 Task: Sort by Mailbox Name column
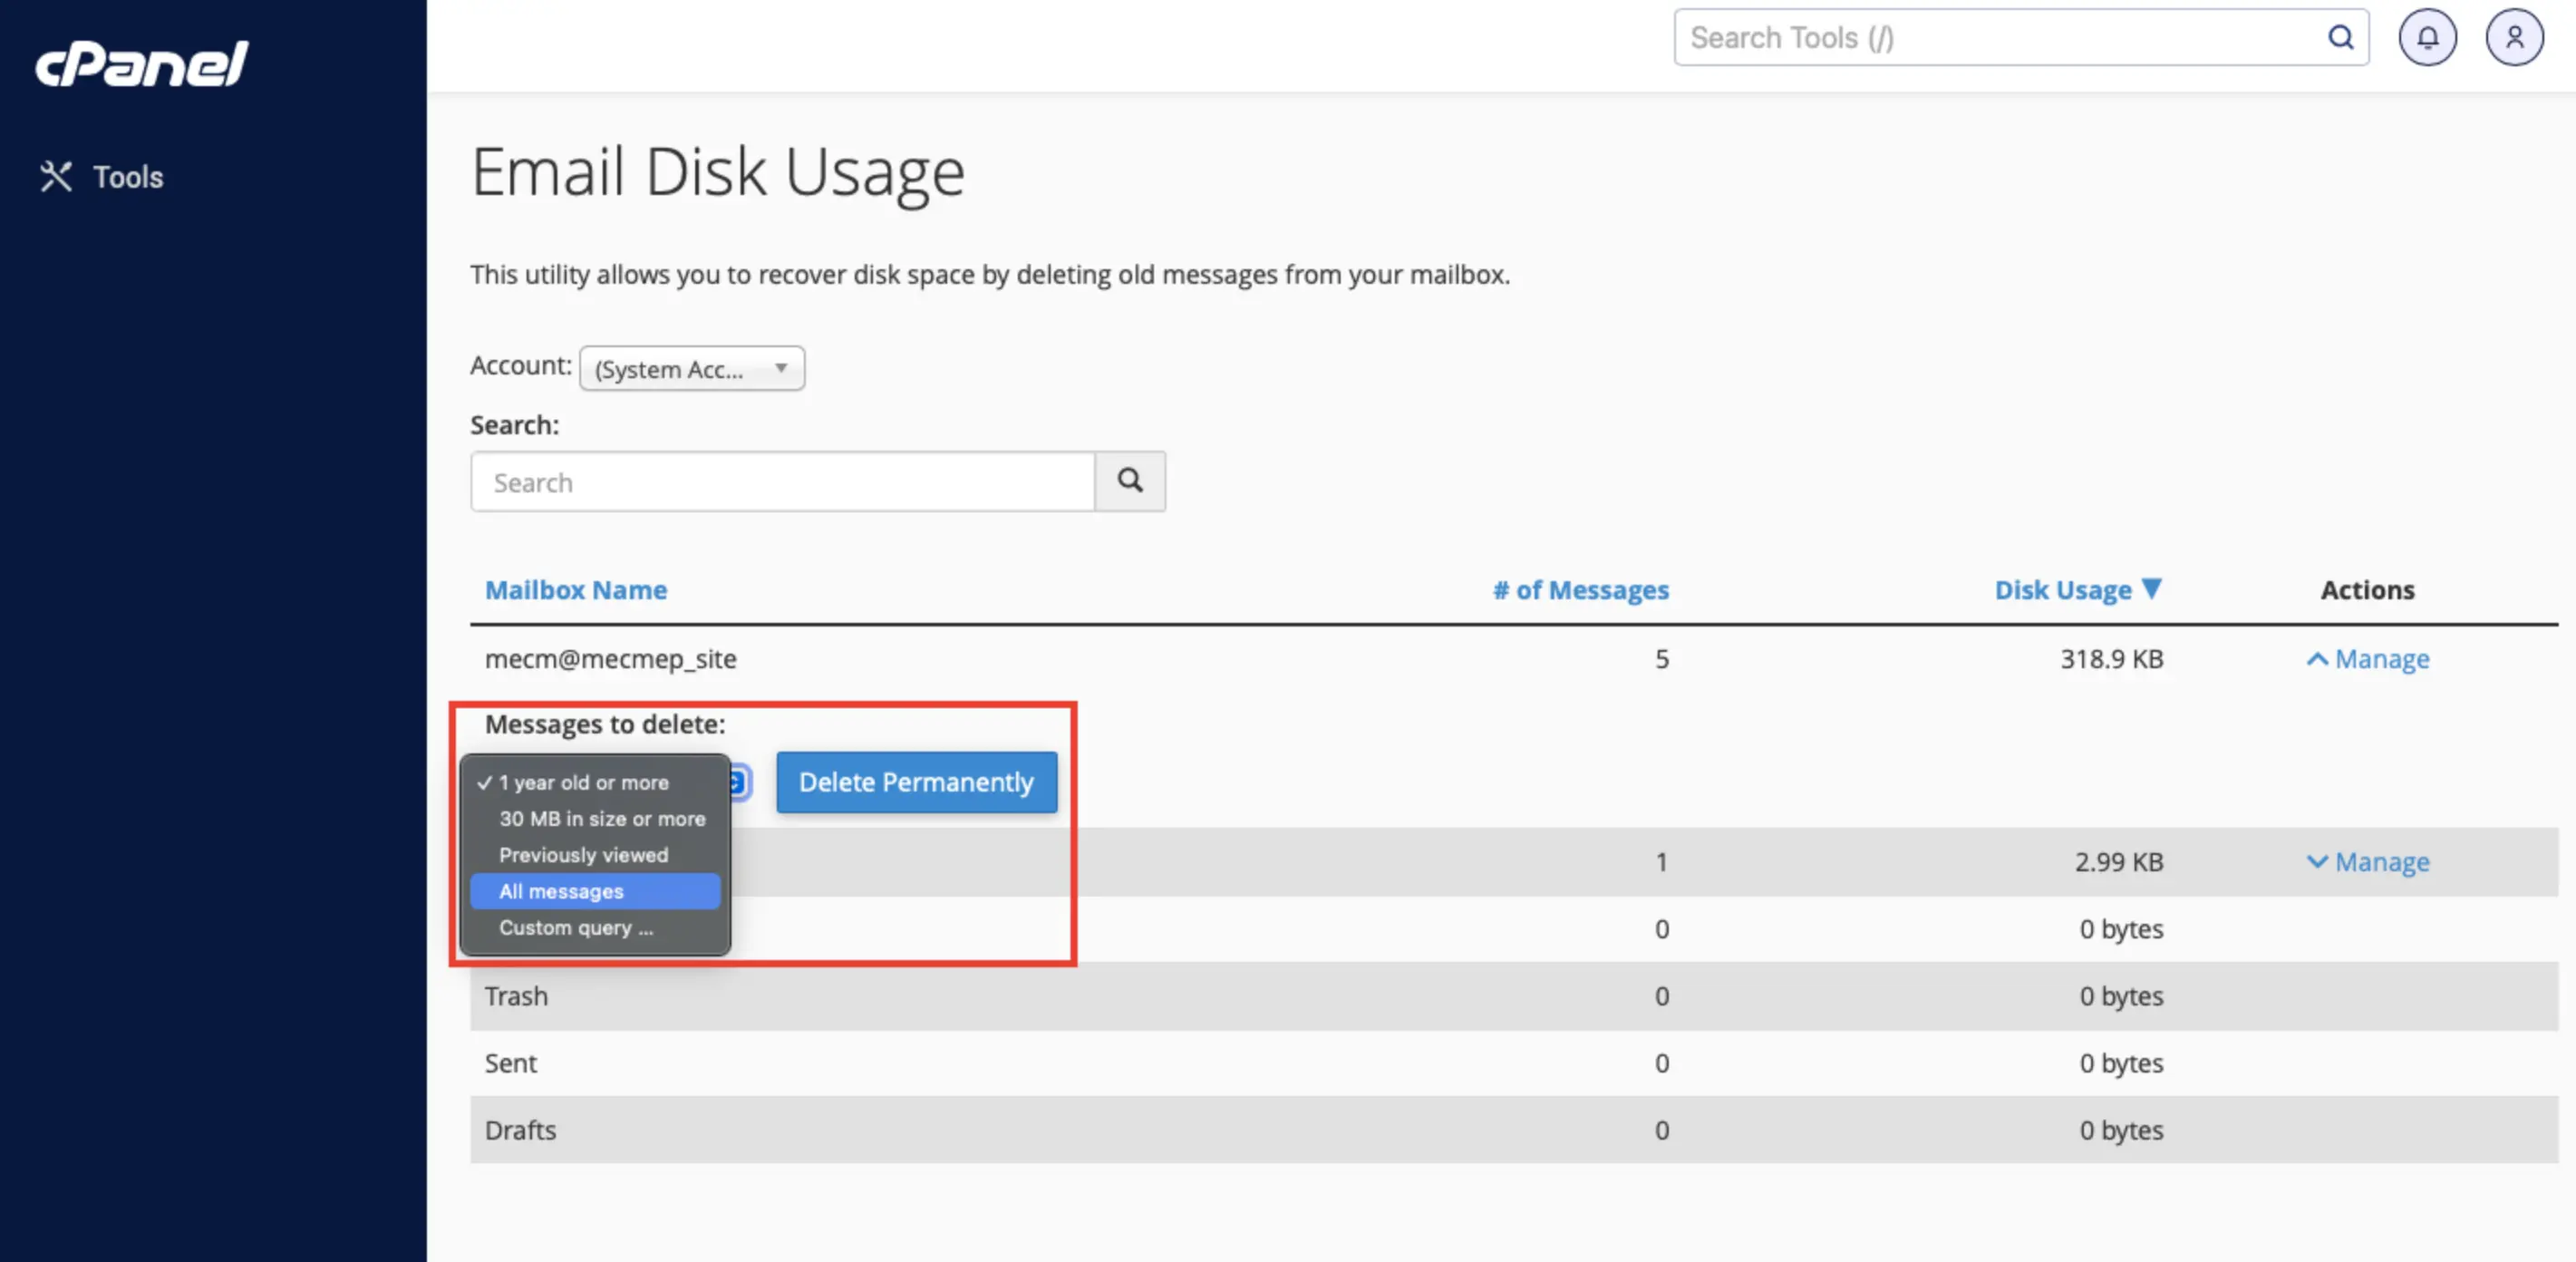click(x=576, y=590)
